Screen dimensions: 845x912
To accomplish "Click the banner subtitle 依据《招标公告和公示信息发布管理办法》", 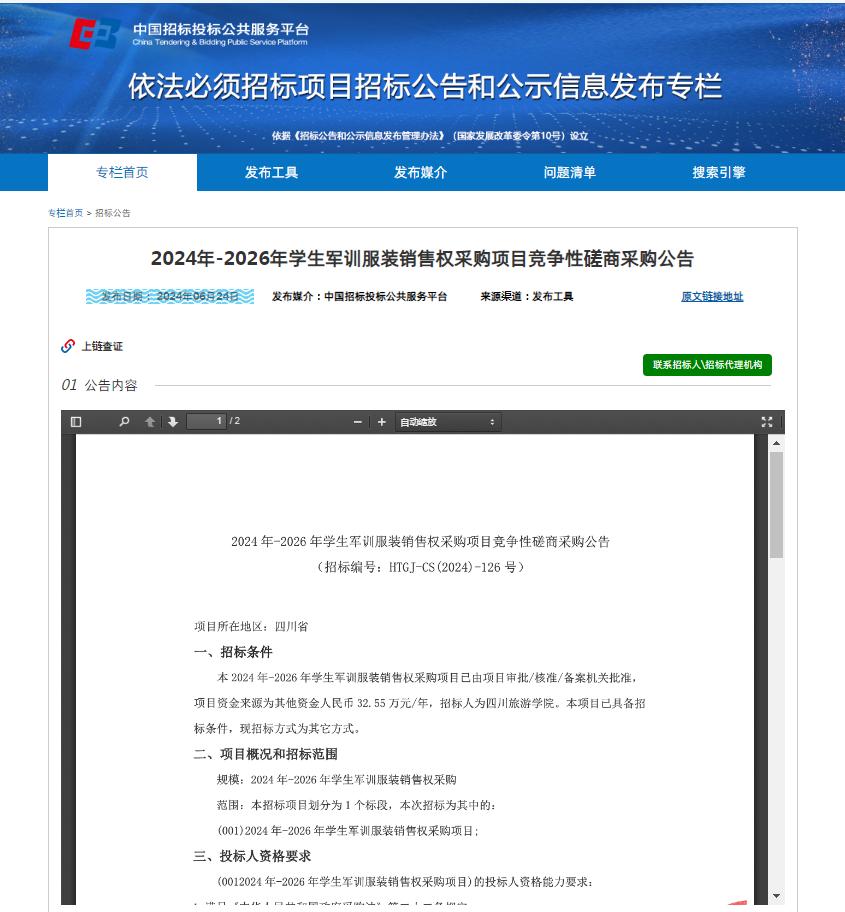I will (x=430, y=136).
